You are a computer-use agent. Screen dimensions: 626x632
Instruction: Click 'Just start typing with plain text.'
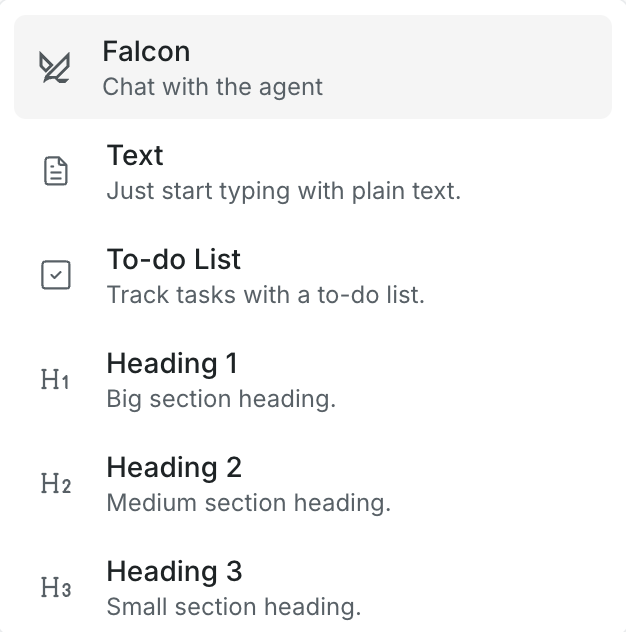coord(283,190)
